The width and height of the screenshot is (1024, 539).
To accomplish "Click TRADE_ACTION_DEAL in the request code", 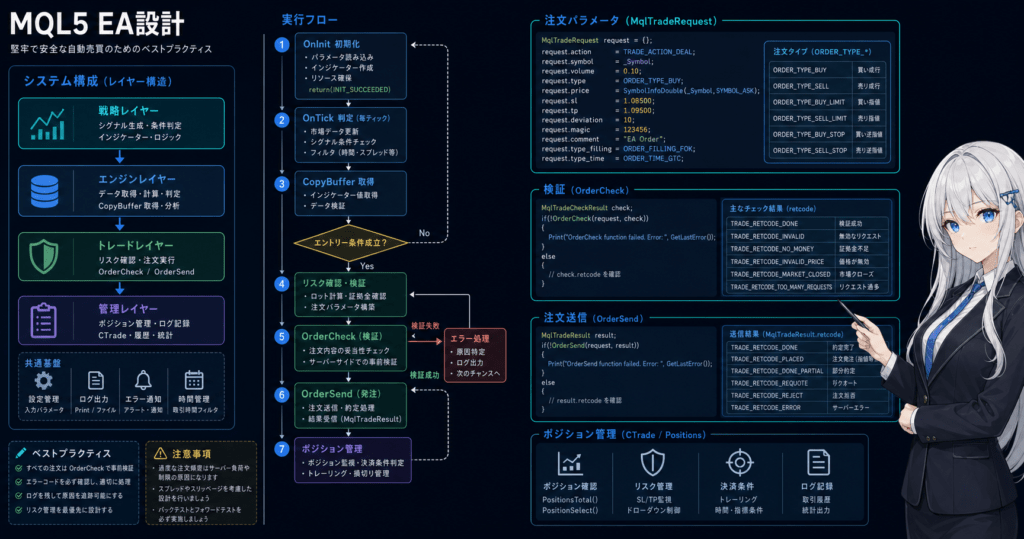I will (659, 52).
